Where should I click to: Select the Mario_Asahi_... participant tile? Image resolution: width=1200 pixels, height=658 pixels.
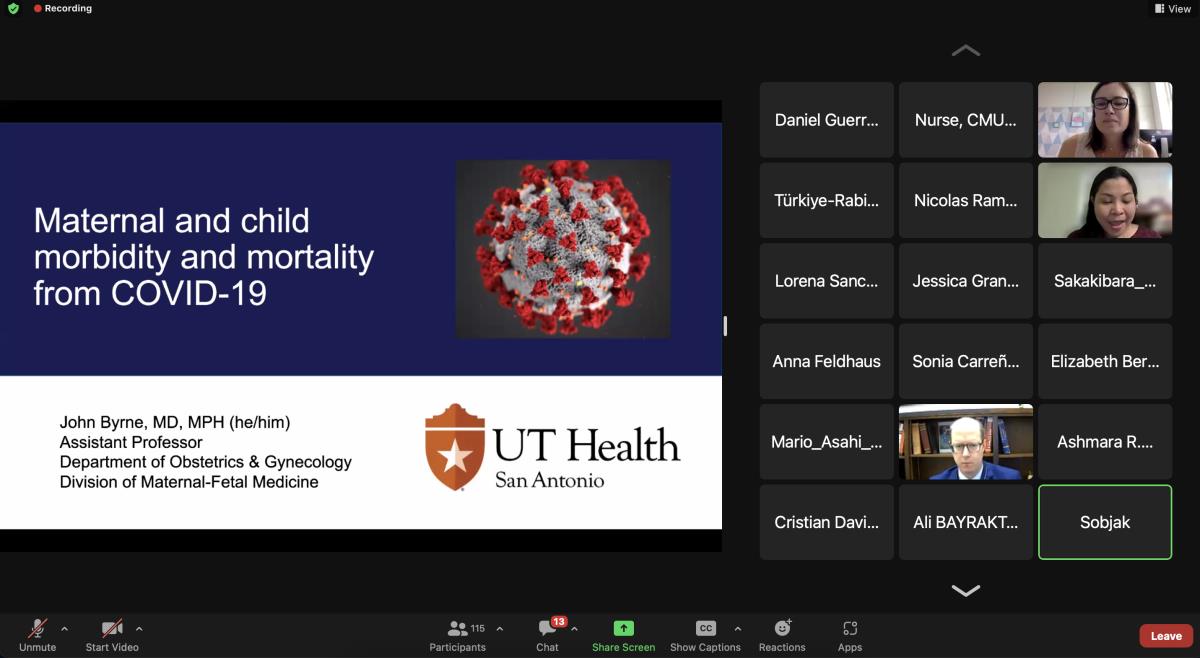point(827,442)
